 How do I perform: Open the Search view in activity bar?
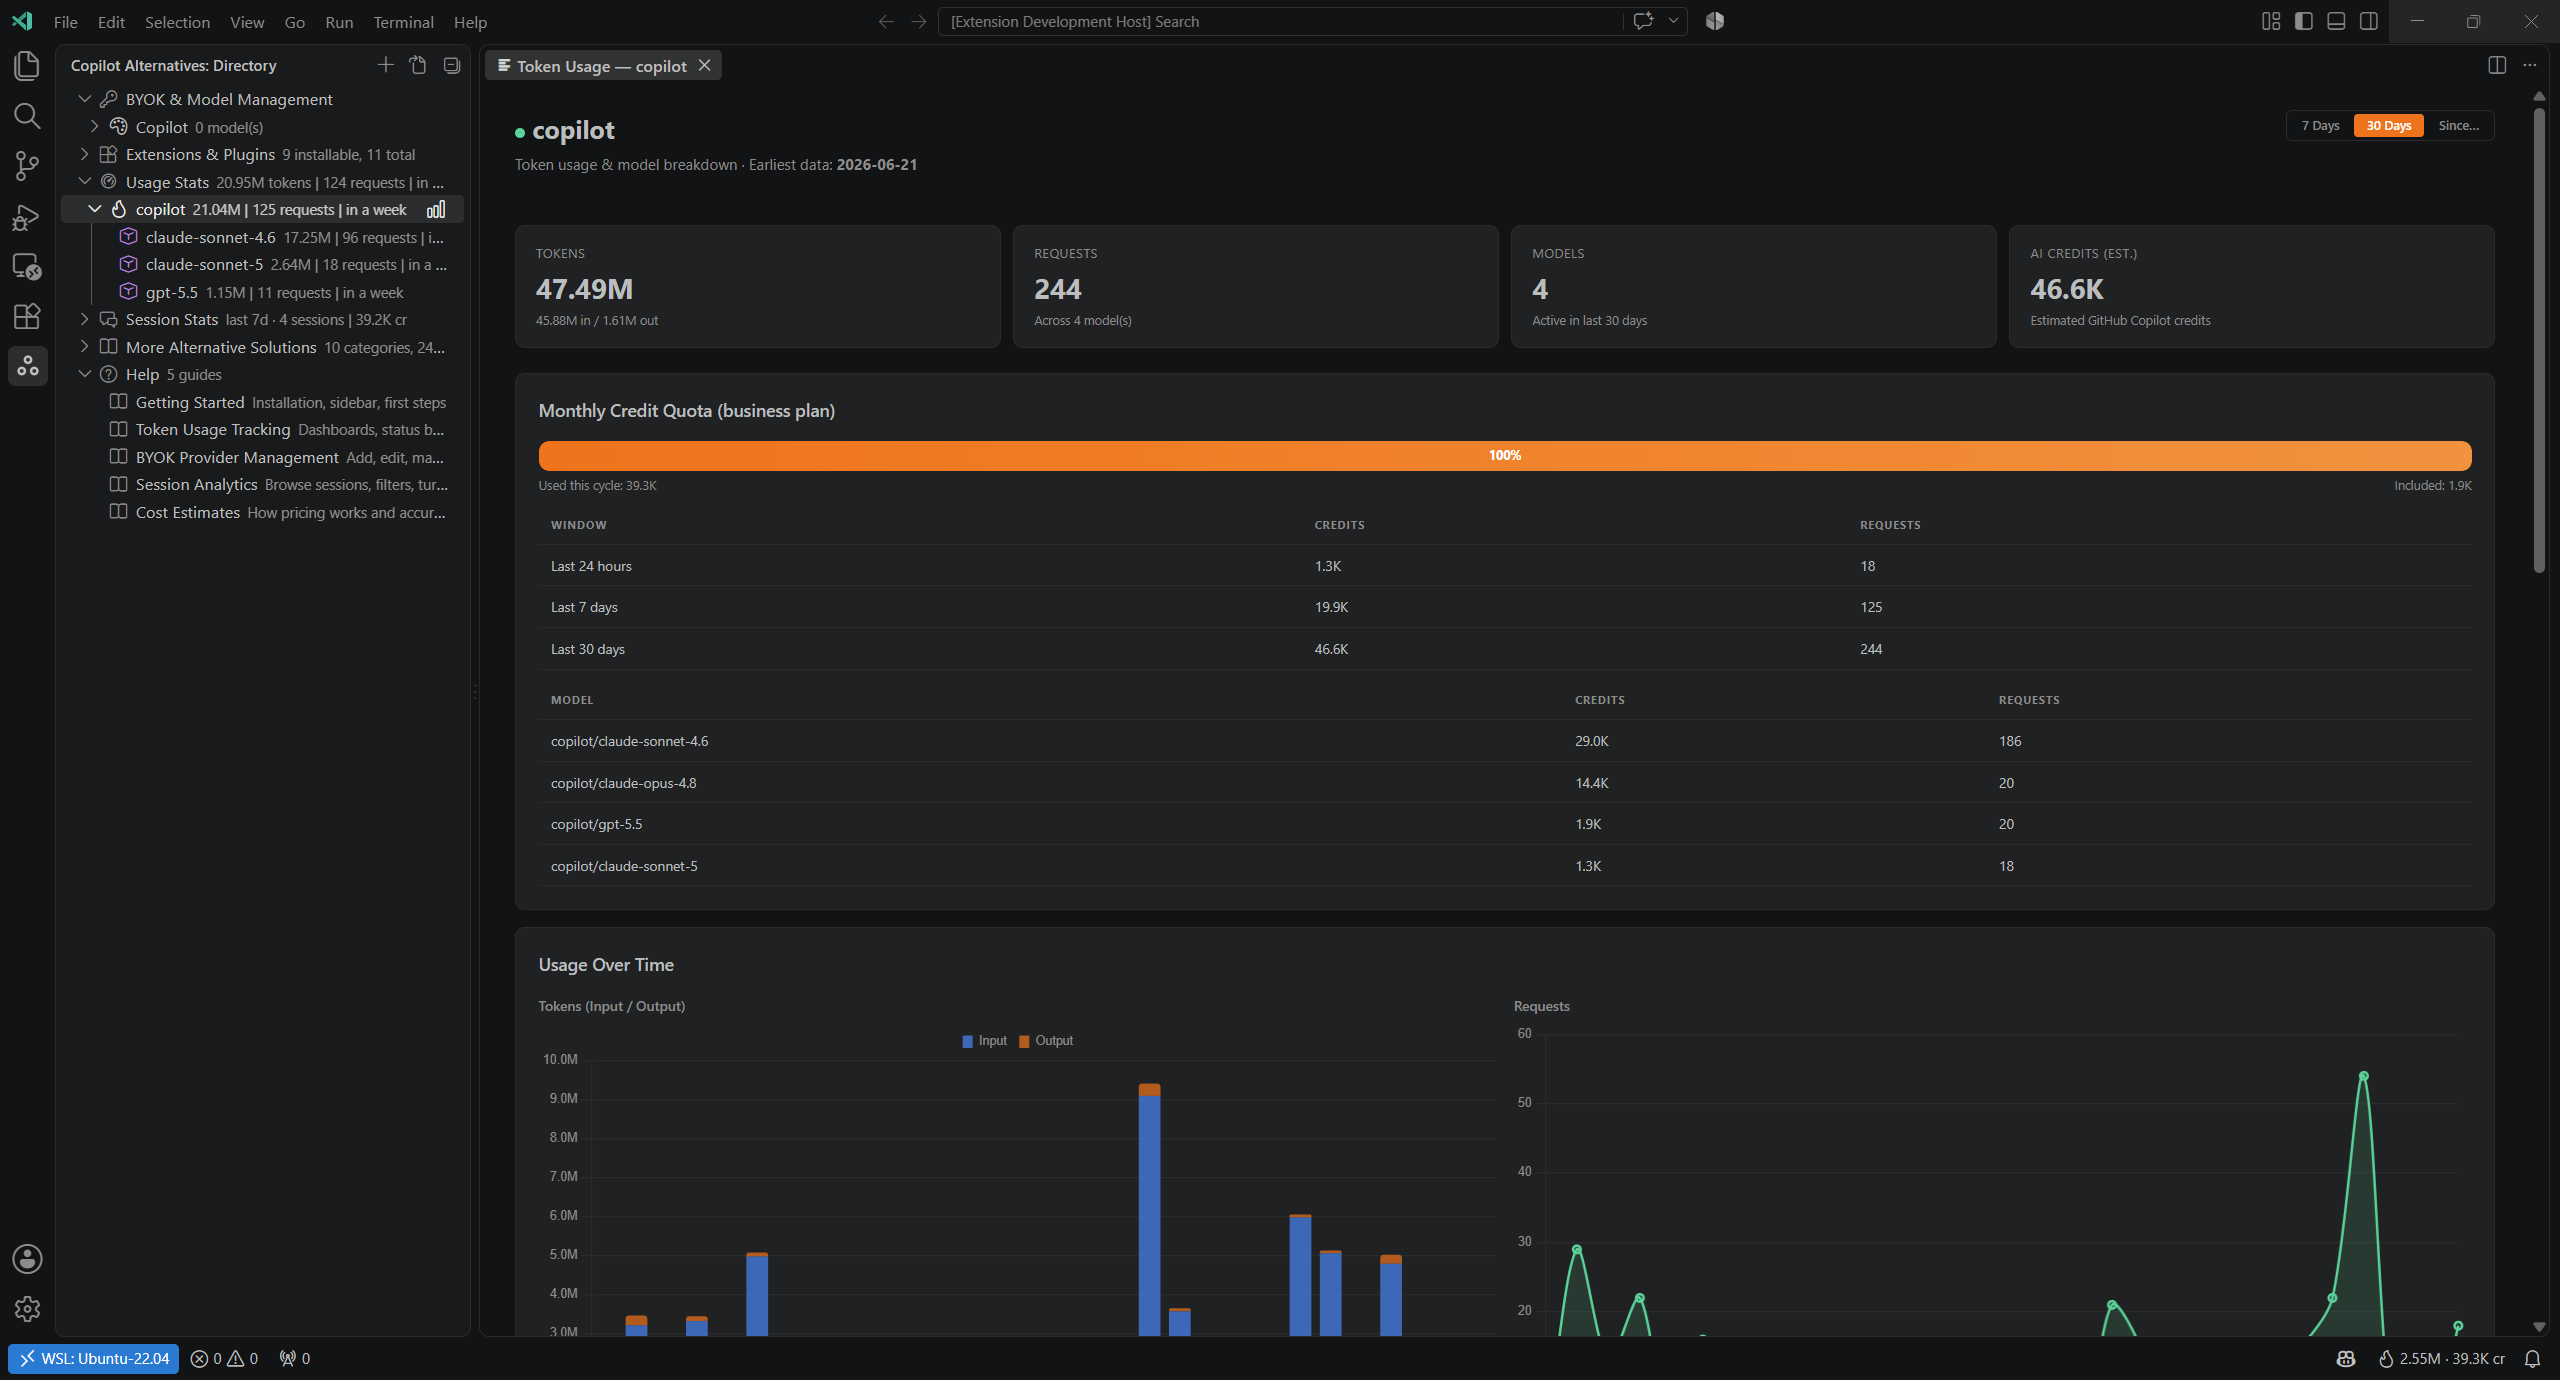27,116
